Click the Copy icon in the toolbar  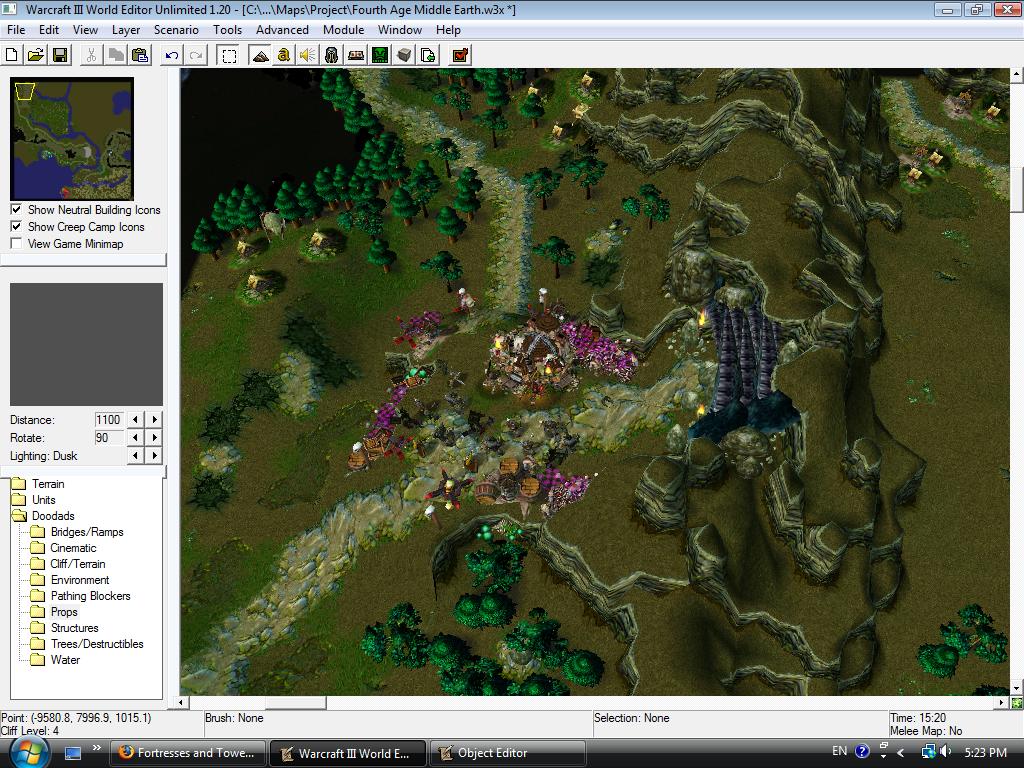point(116,56)
